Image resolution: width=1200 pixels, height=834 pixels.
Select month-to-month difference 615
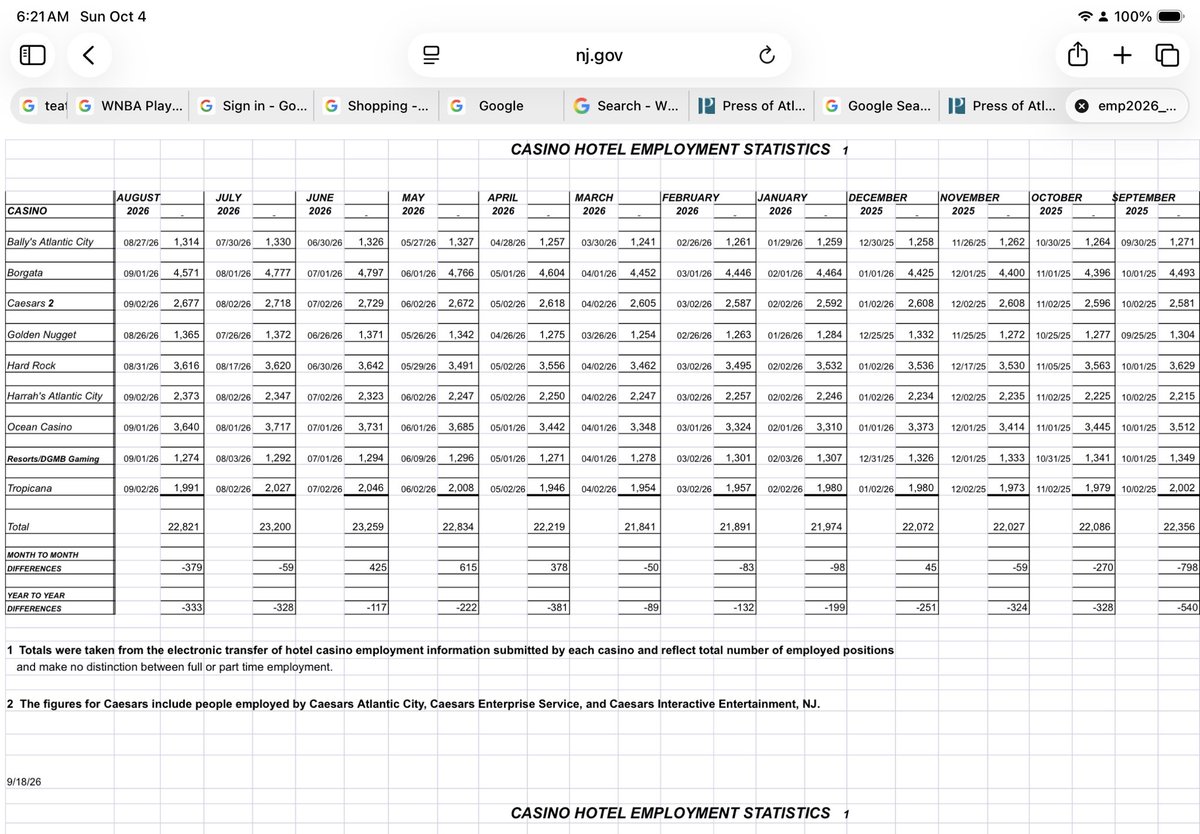467,568
